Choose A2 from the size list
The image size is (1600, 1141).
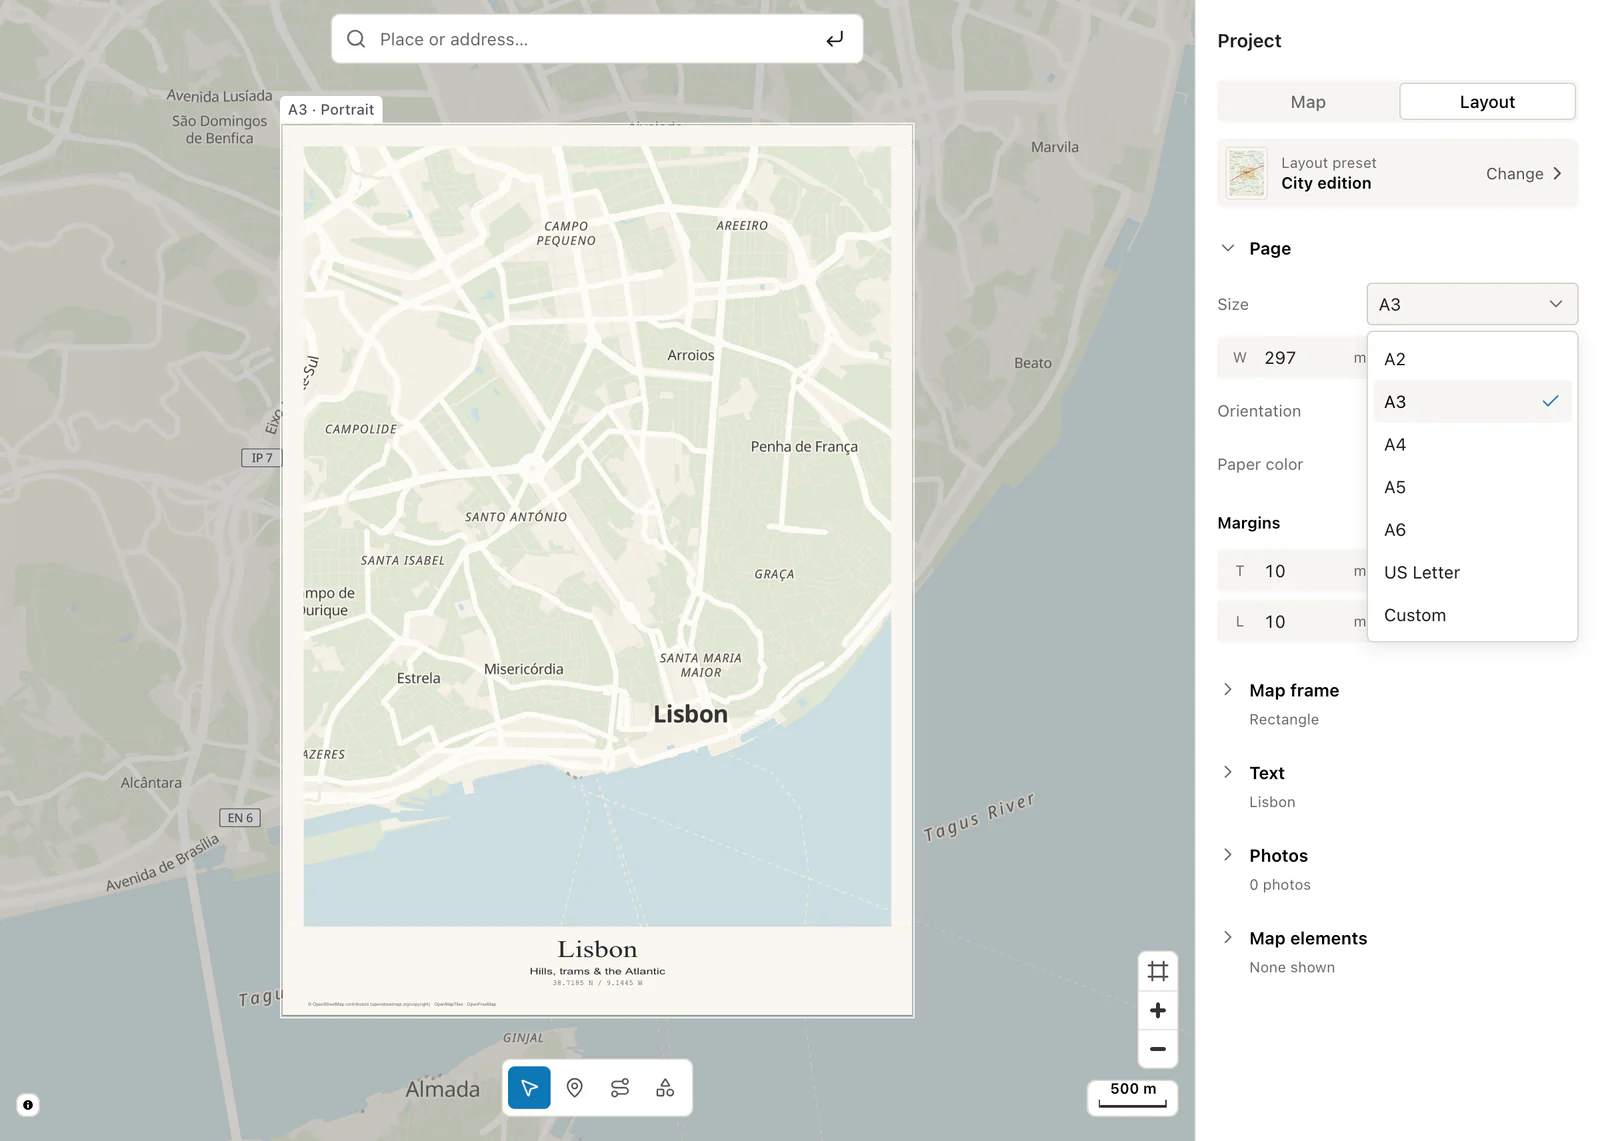[1472, 359]
